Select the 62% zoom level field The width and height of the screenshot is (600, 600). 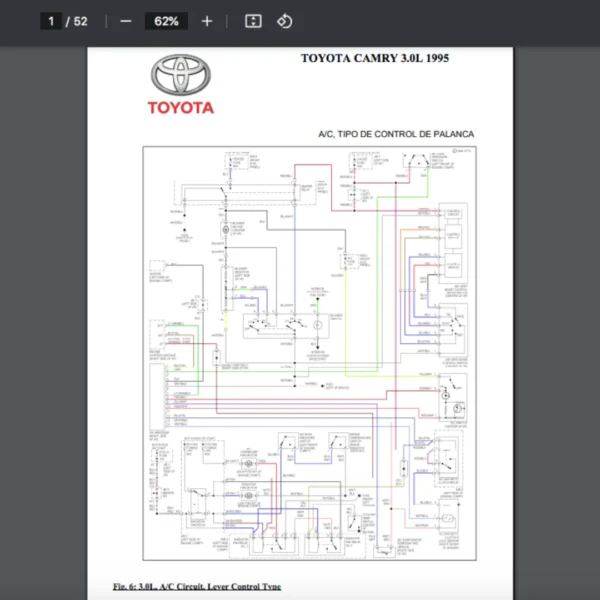[166, 21]
